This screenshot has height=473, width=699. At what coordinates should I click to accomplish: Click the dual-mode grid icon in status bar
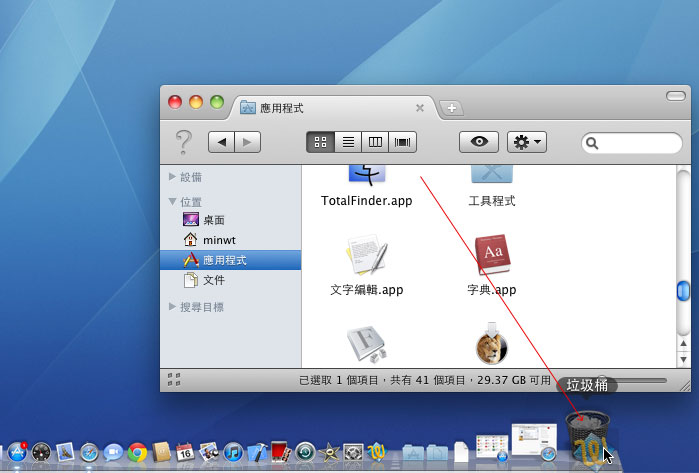click(174, 380)
